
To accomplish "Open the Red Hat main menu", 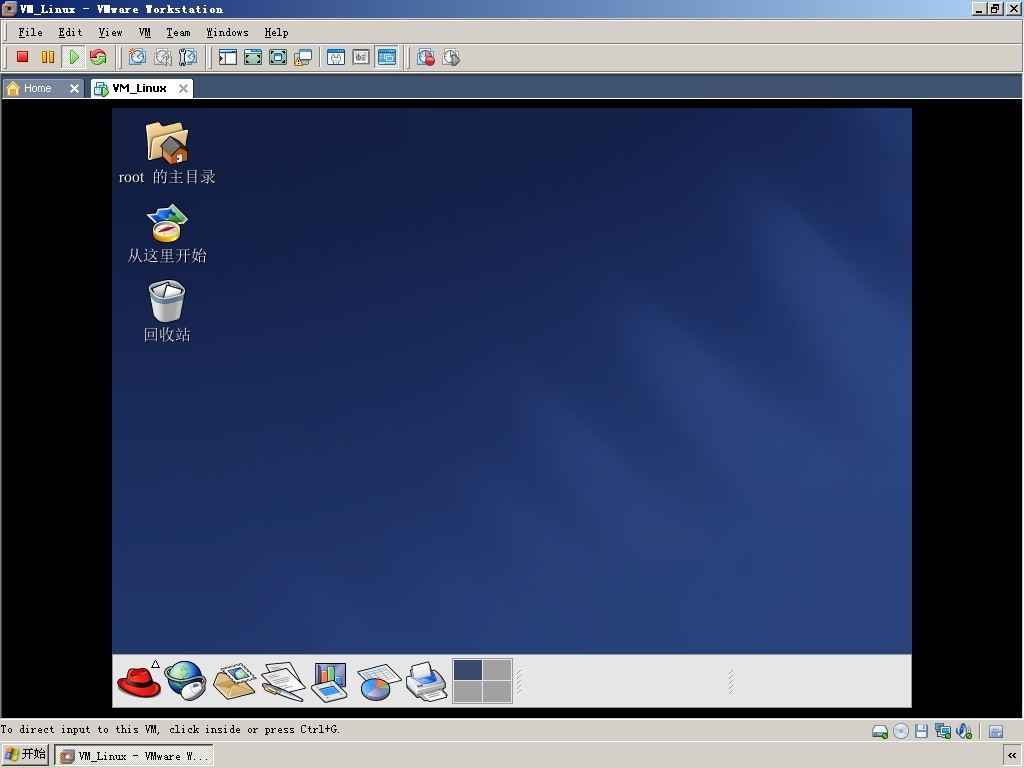I will [139, 681].
